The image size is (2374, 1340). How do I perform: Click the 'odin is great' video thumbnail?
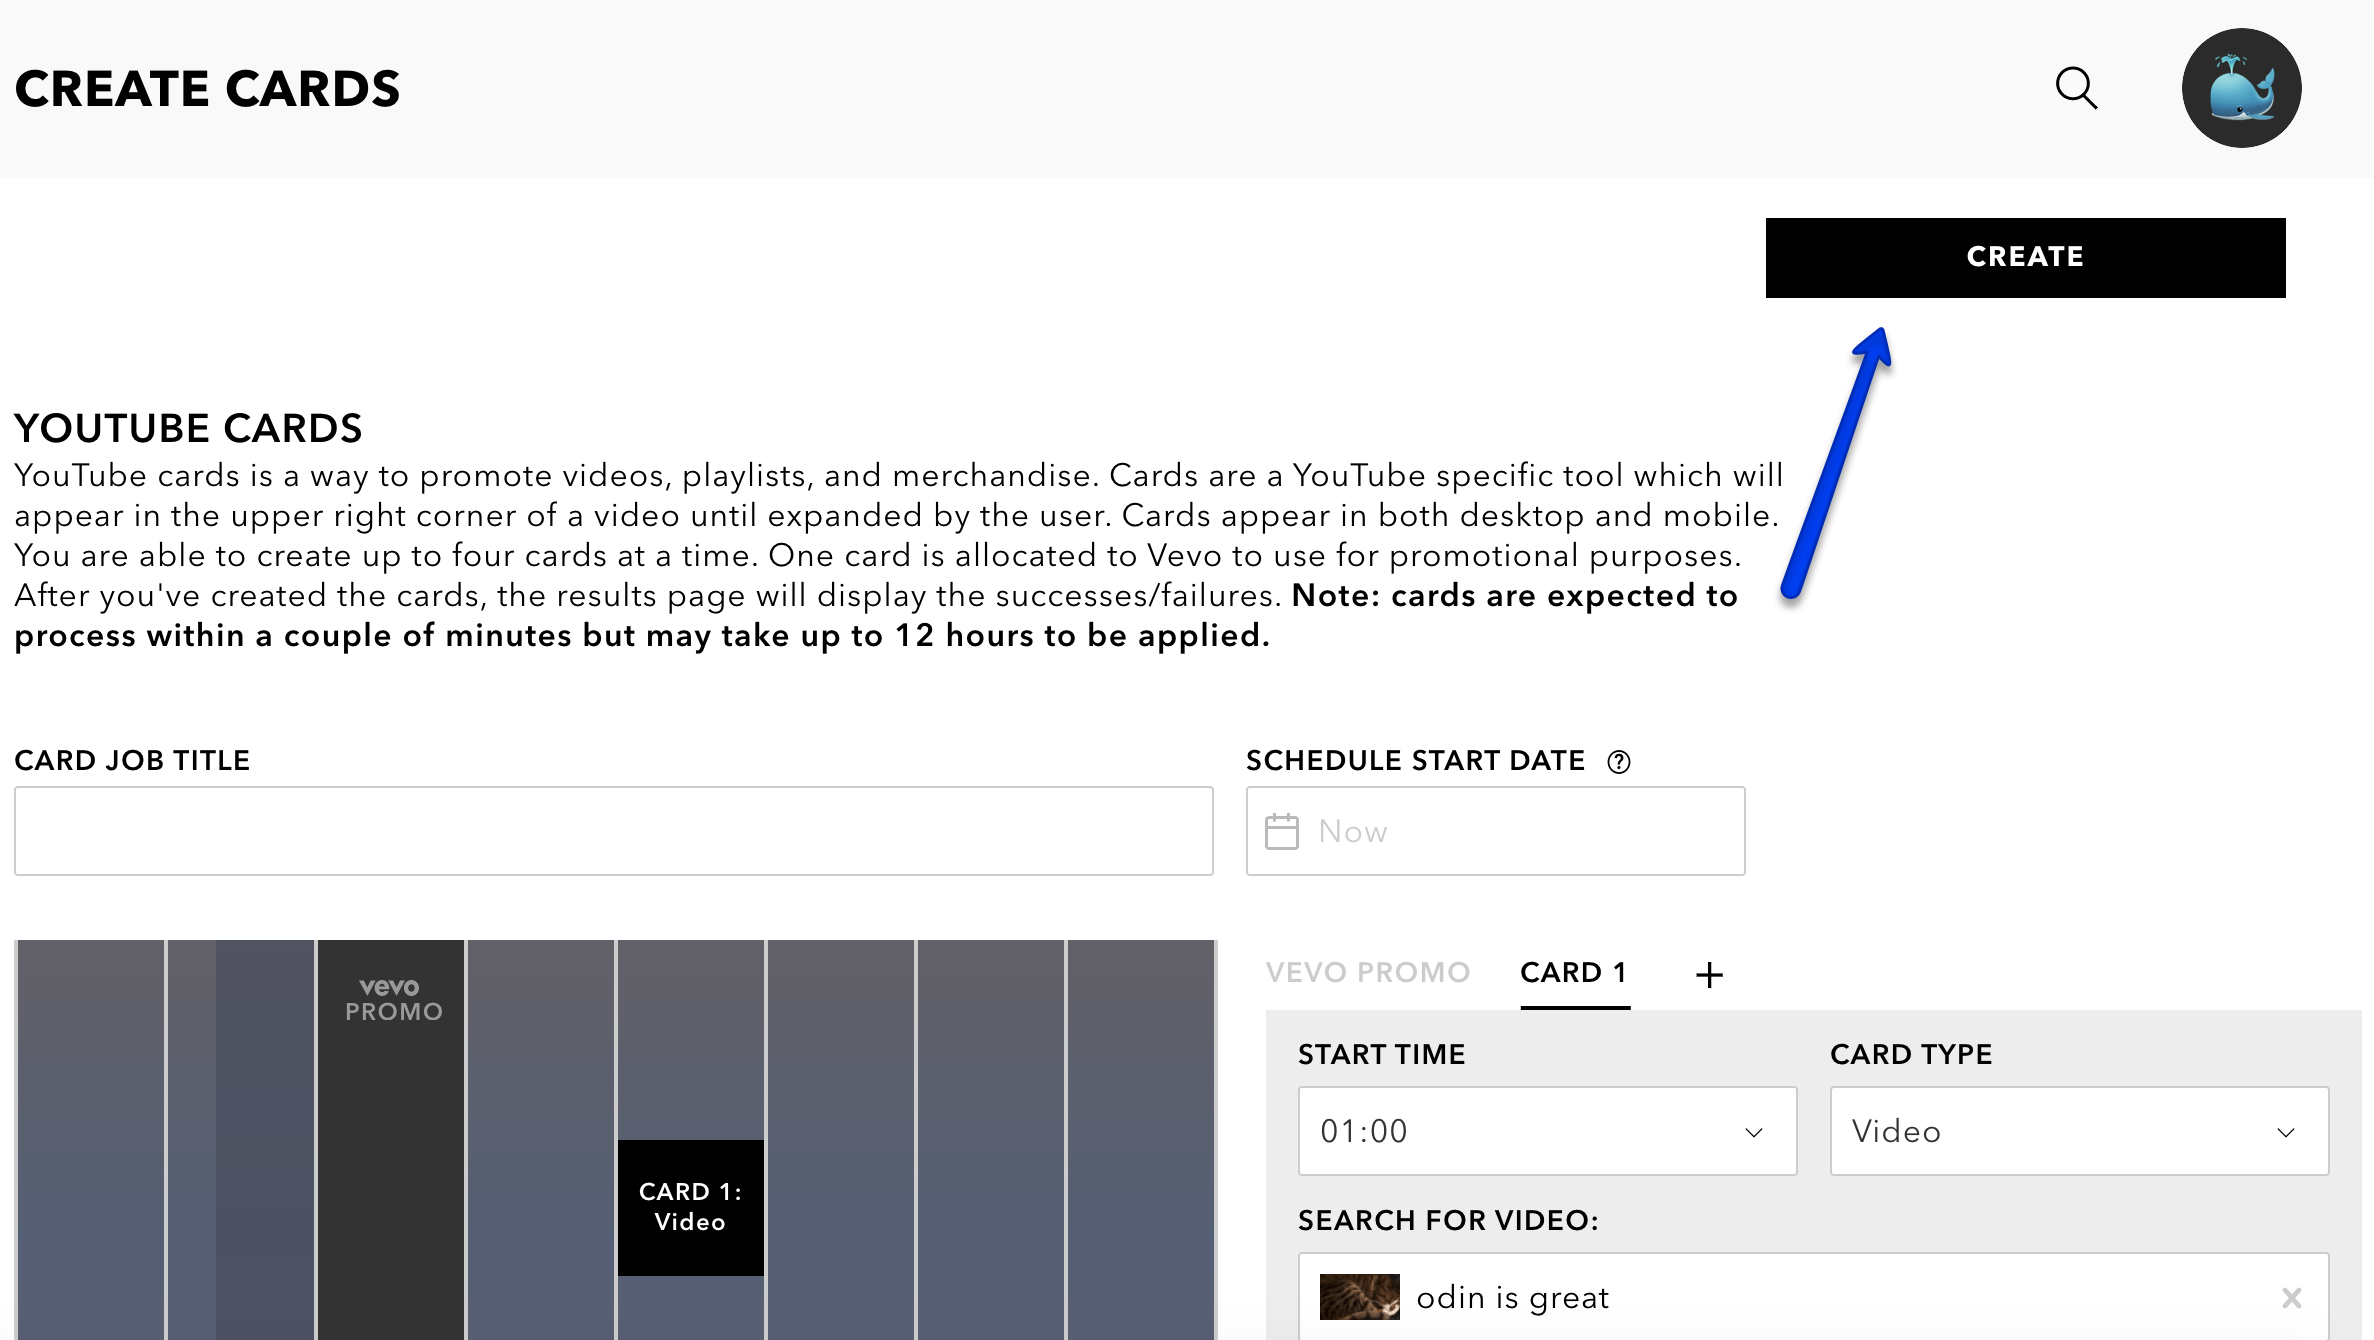1359,1297
